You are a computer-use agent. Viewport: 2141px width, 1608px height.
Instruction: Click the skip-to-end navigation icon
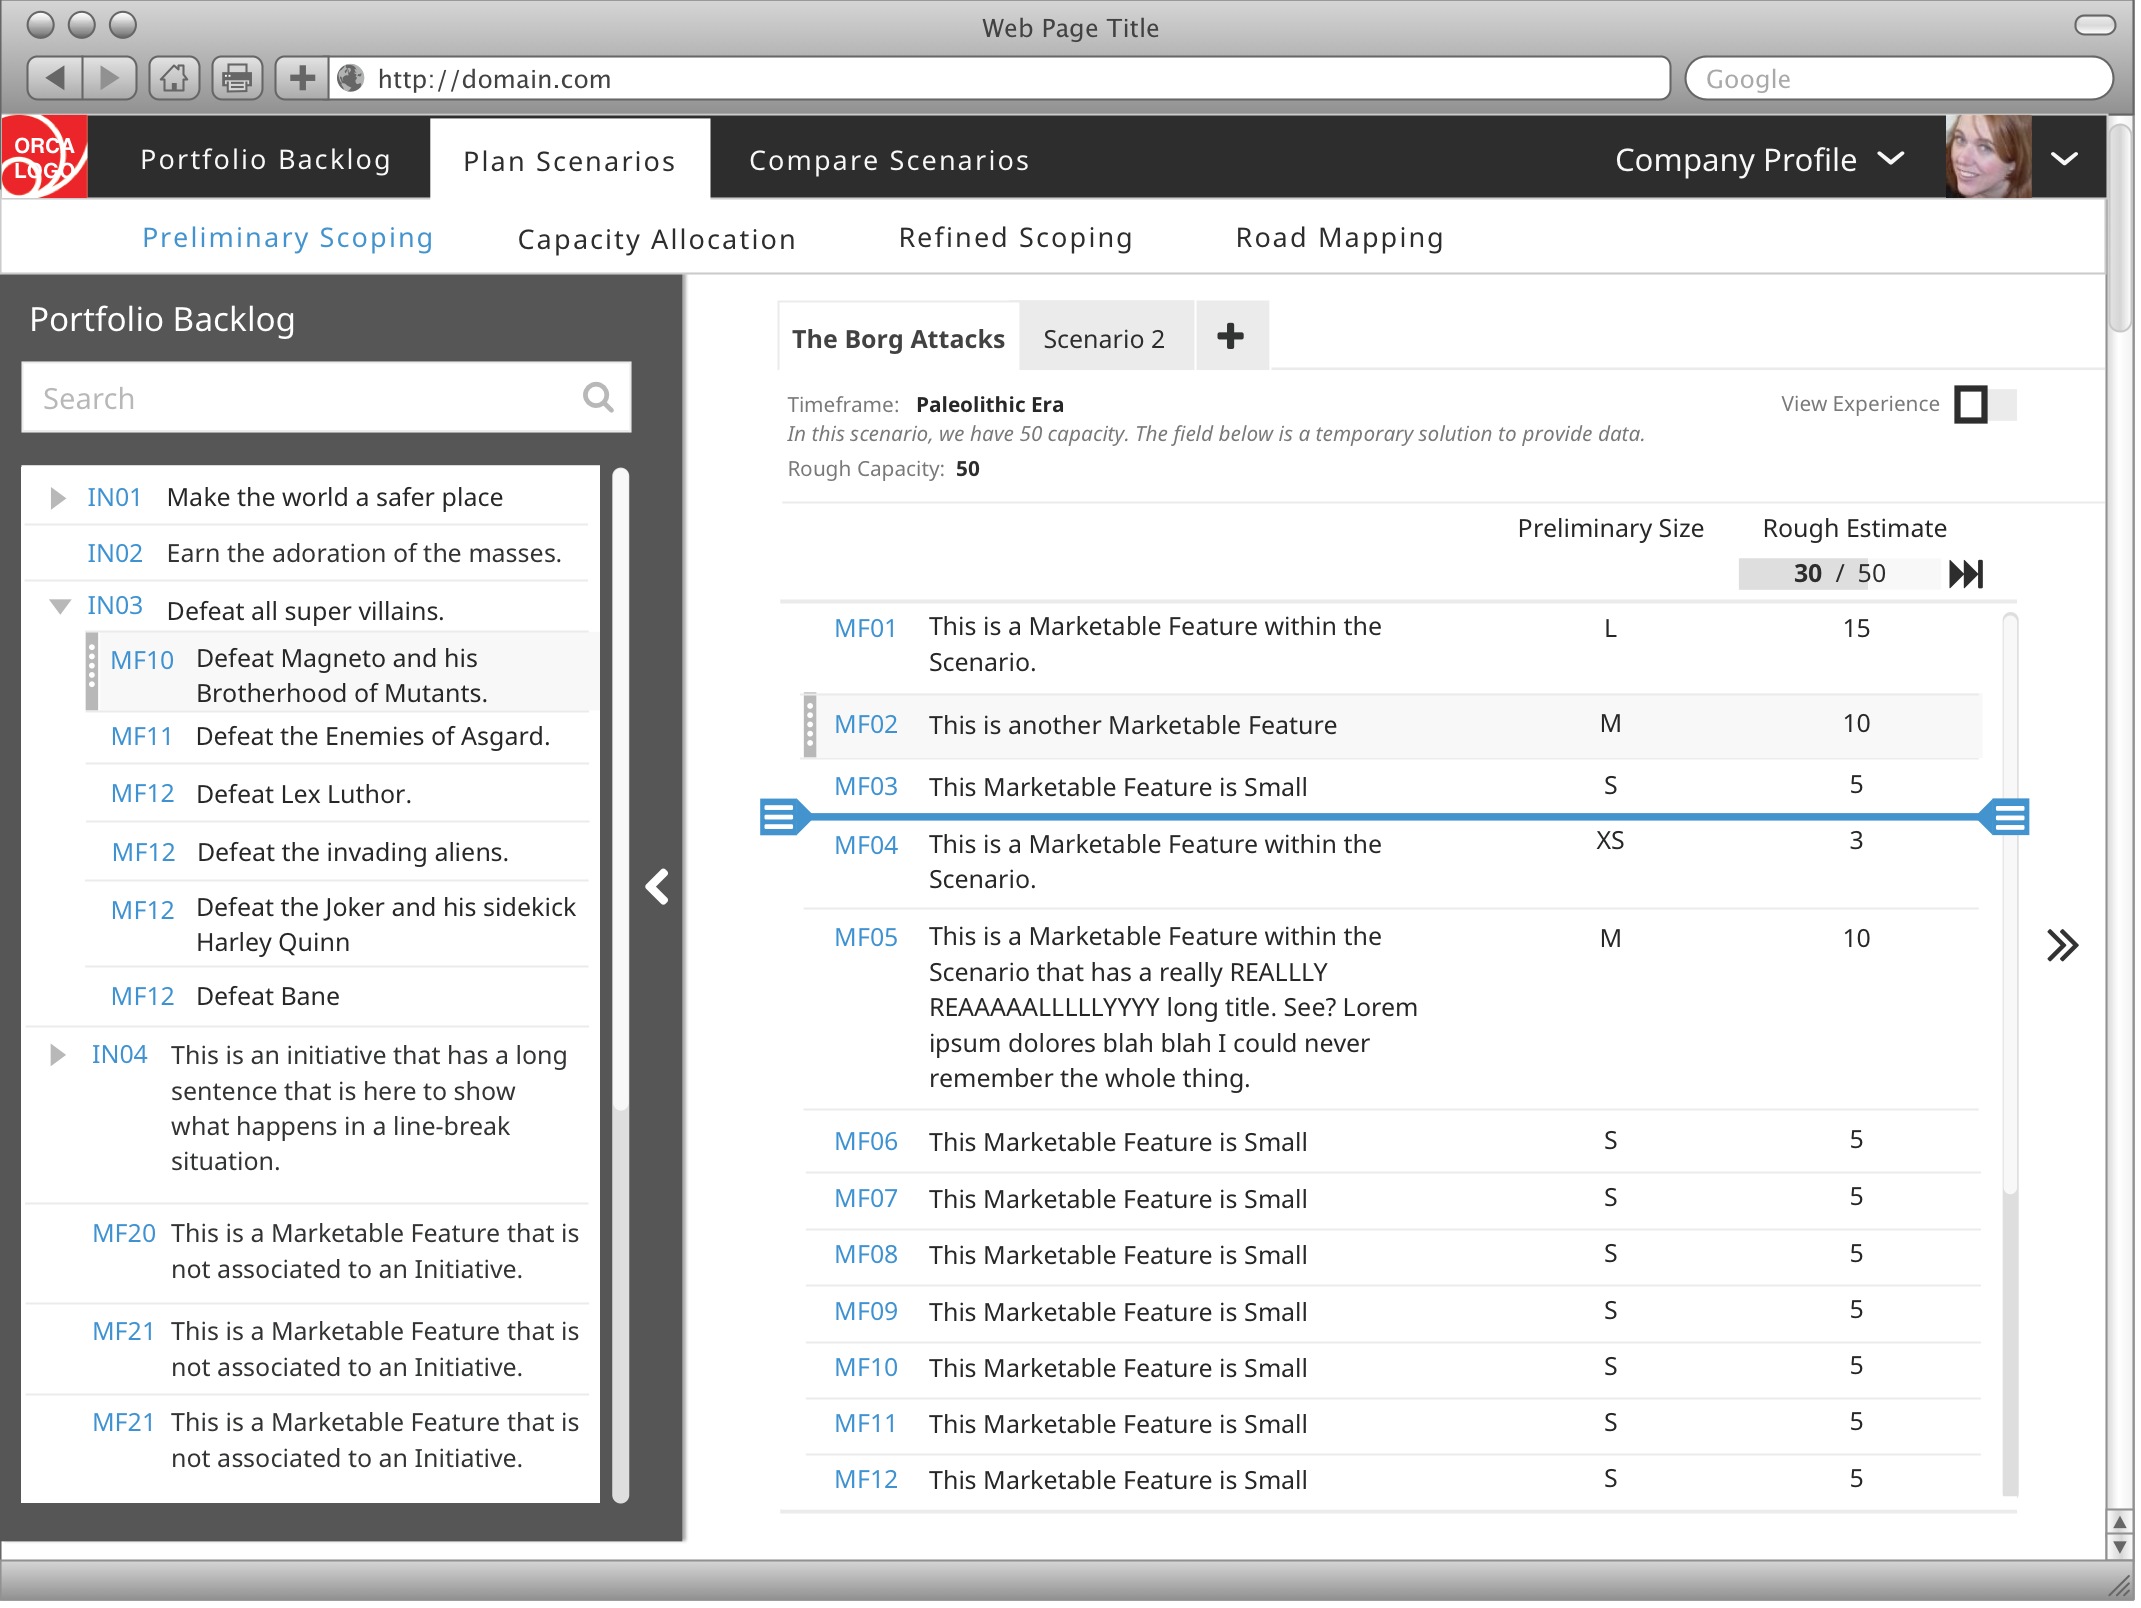(1962, 573)
